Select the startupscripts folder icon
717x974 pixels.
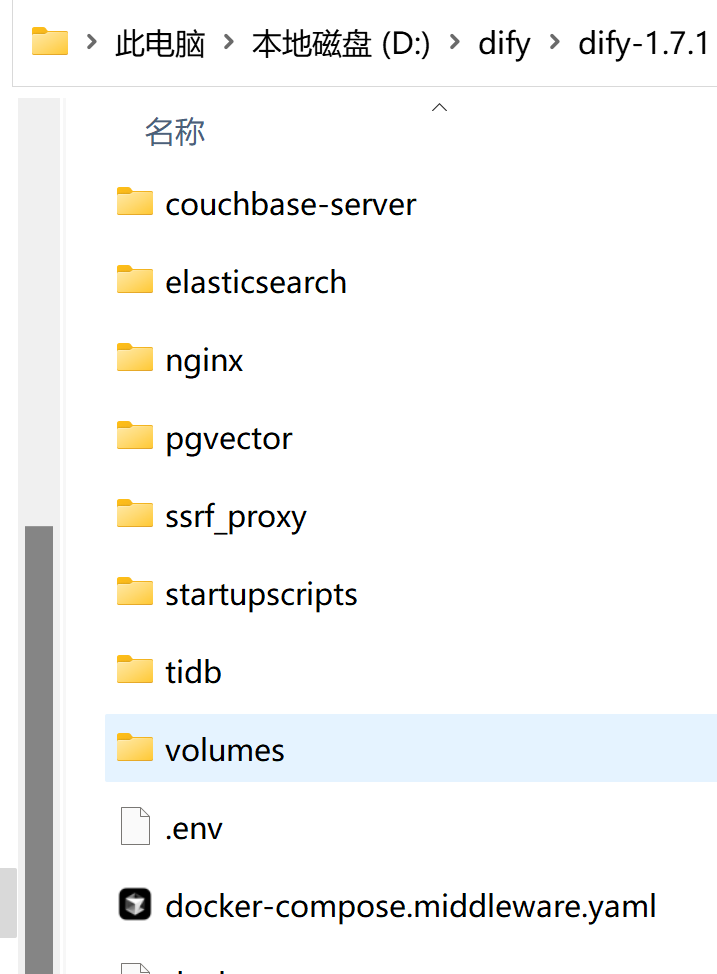coord(135,591)
